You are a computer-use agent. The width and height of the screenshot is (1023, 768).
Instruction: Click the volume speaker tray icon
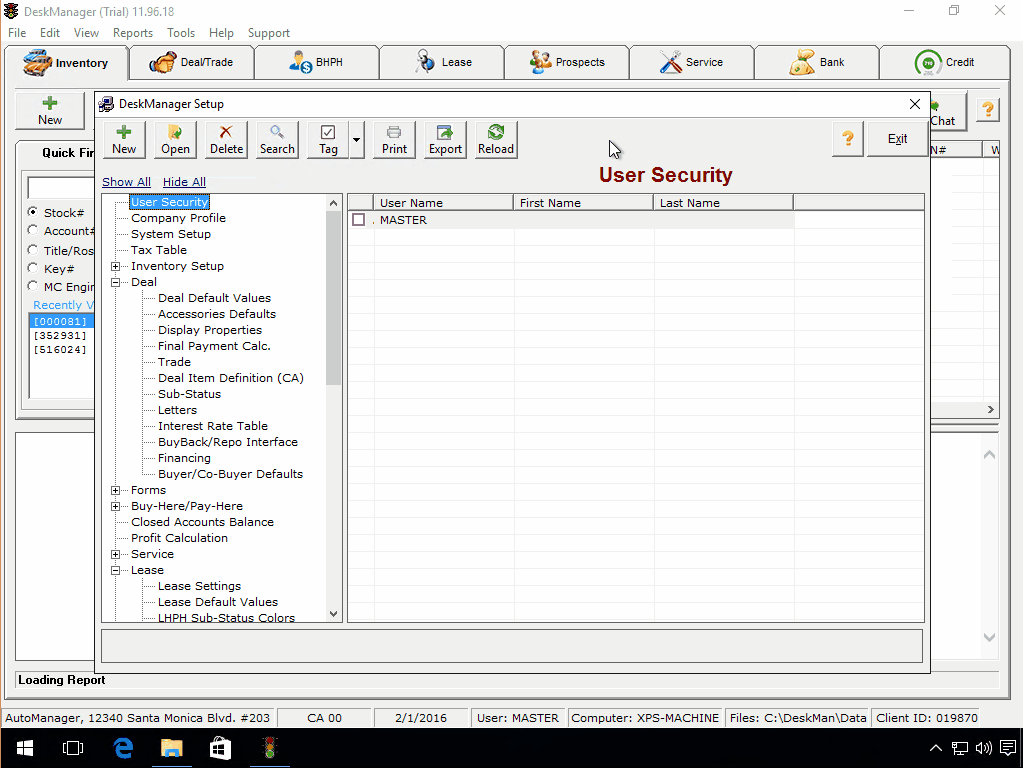[x=984, y=748]
